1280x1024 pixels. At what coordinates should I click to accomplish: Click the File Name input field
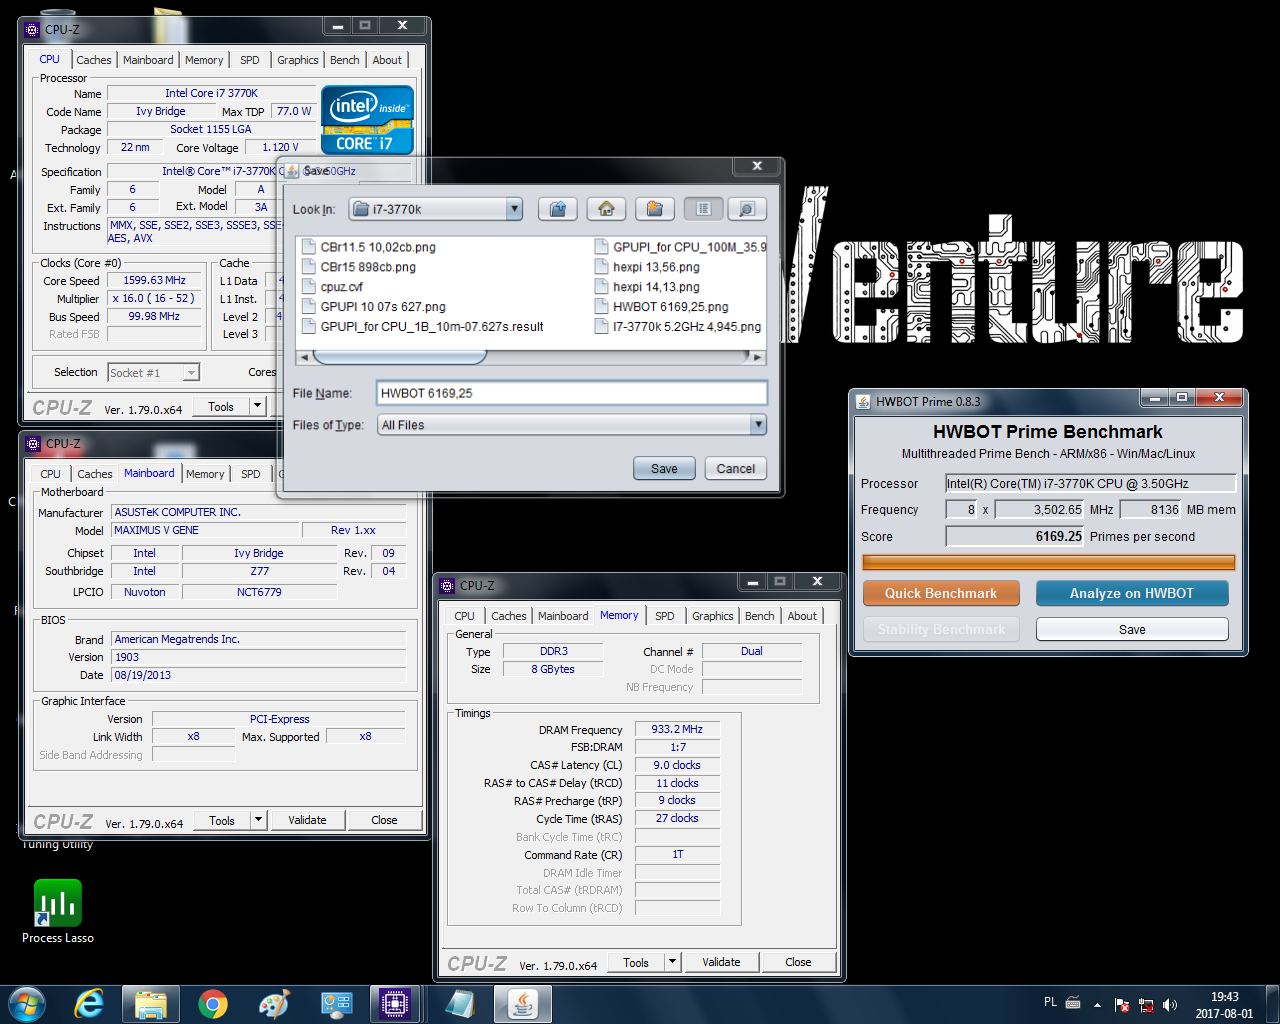572,393
